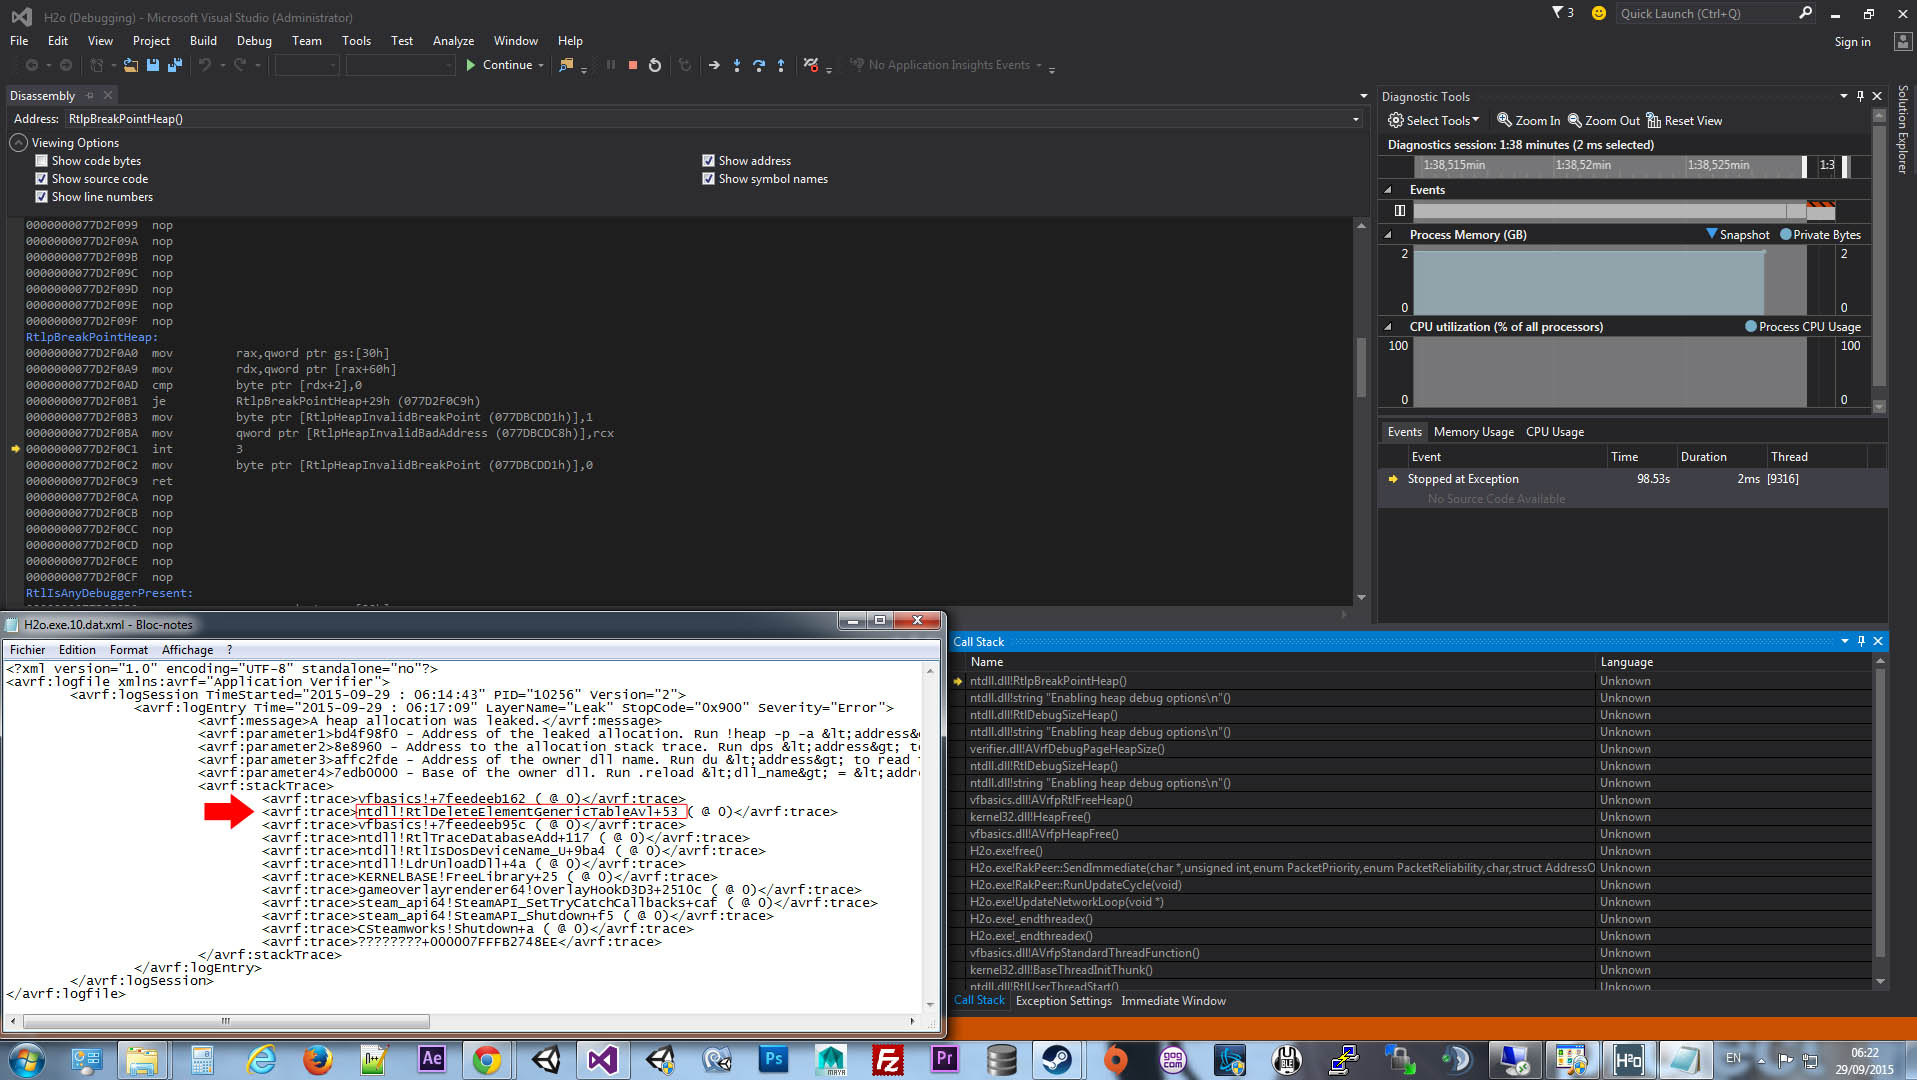The width and height of the screenshot is (1917, 1080).
Task: Click Reset View in Diagnostic Tools
Action: (1684, 121)
